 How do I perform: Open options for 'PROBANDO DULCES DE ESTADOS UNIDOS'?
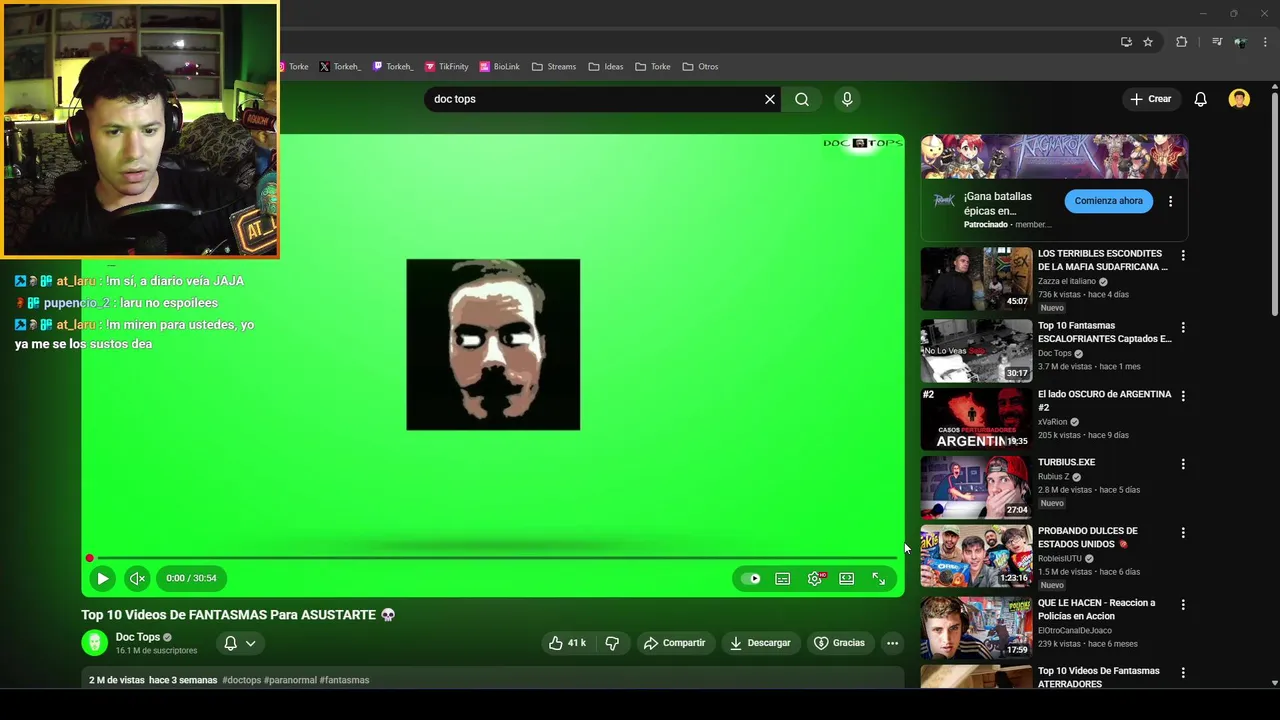(1183, 533)
